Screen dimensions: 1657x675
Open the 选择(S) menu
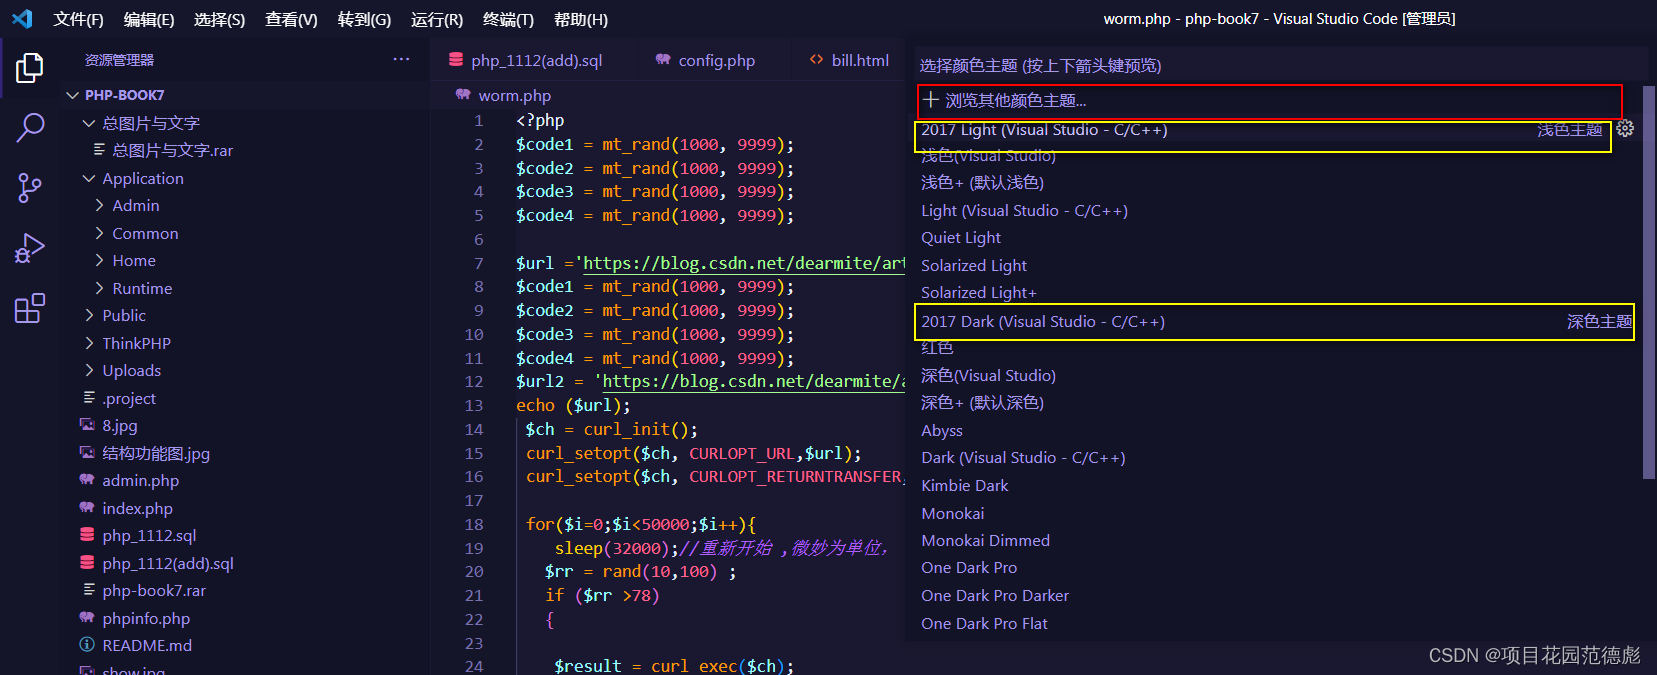click(x=219, y=19)
